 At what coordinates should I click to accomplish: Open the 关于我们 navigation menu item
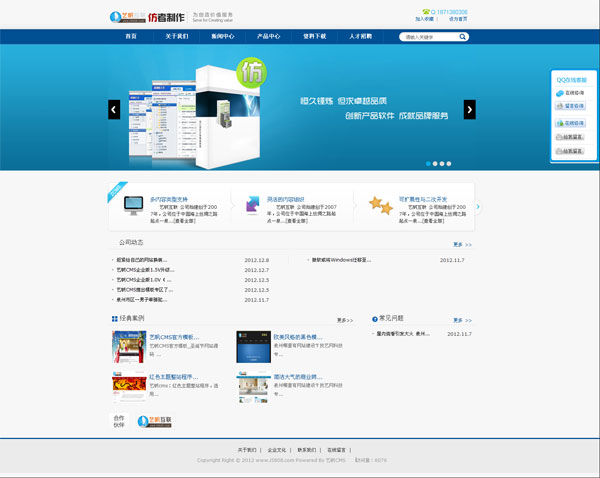pos(175,36)
